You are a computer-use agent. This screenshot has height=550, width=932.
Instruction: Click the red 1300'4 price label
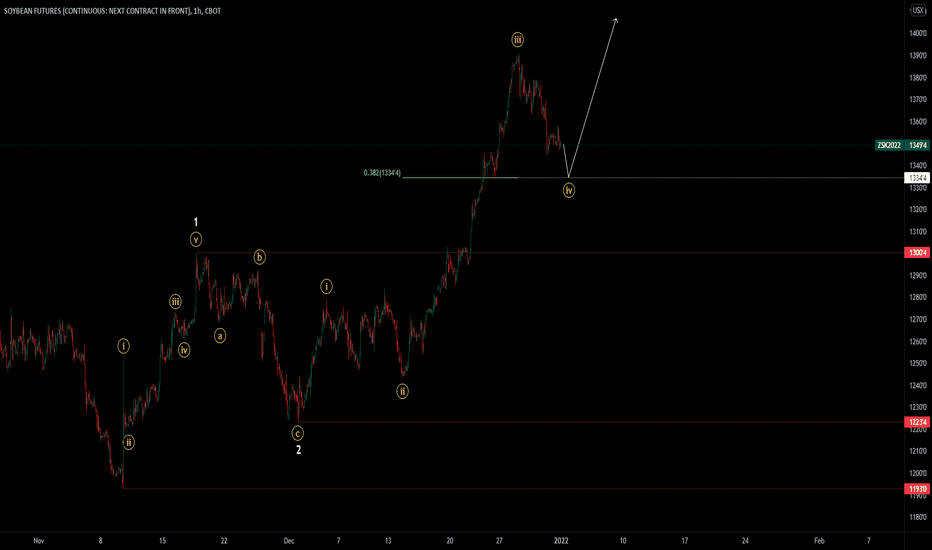click(x=916, y=253)
